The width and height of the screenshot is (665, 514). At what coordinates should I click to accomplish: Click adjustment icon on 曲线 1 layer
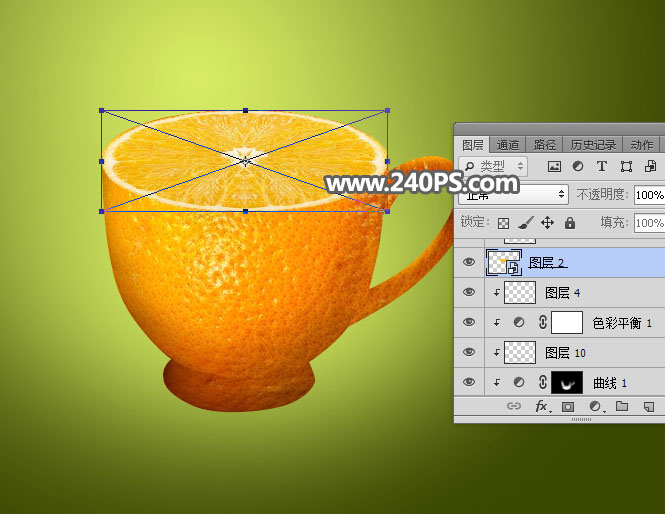(519, 383)
